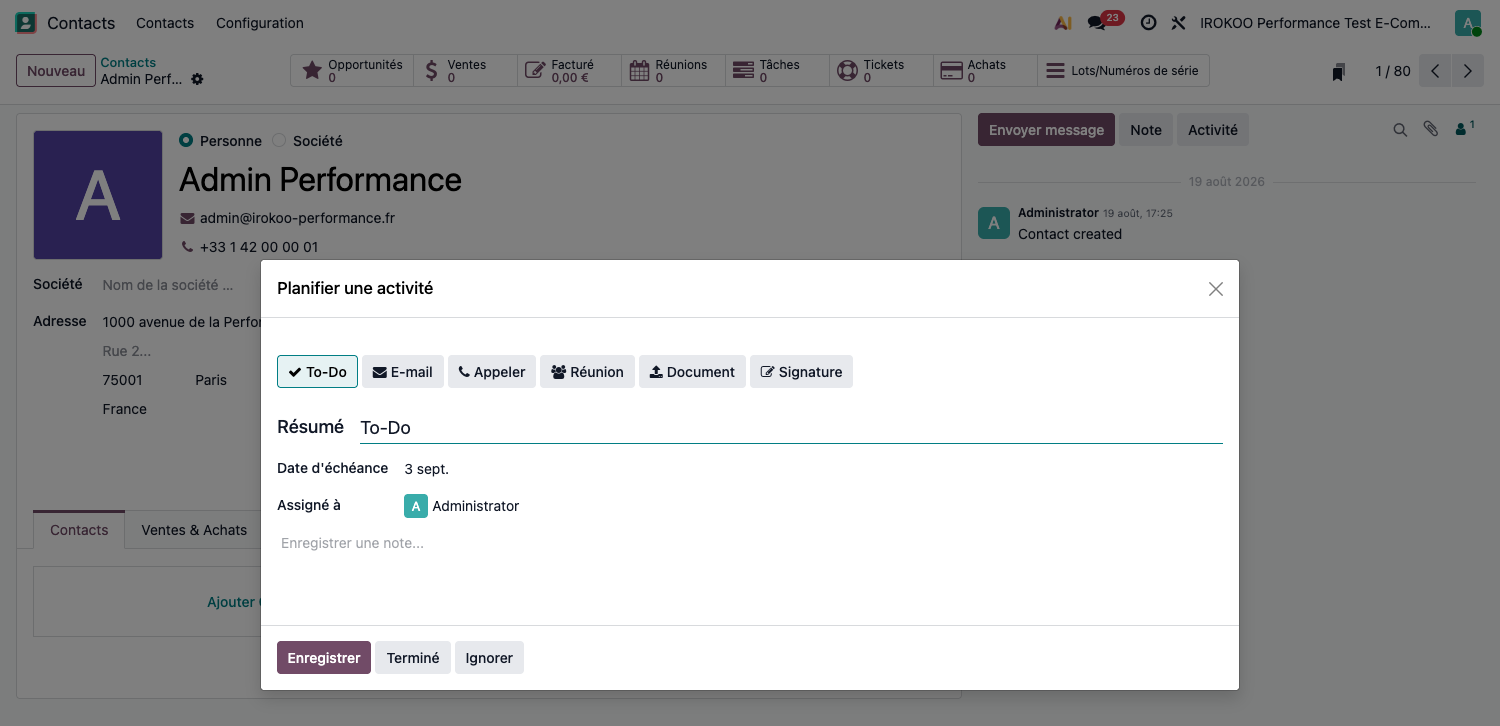Select the Personne radio button
Screen dimensions: 1500x726
[x=186, y=141]
